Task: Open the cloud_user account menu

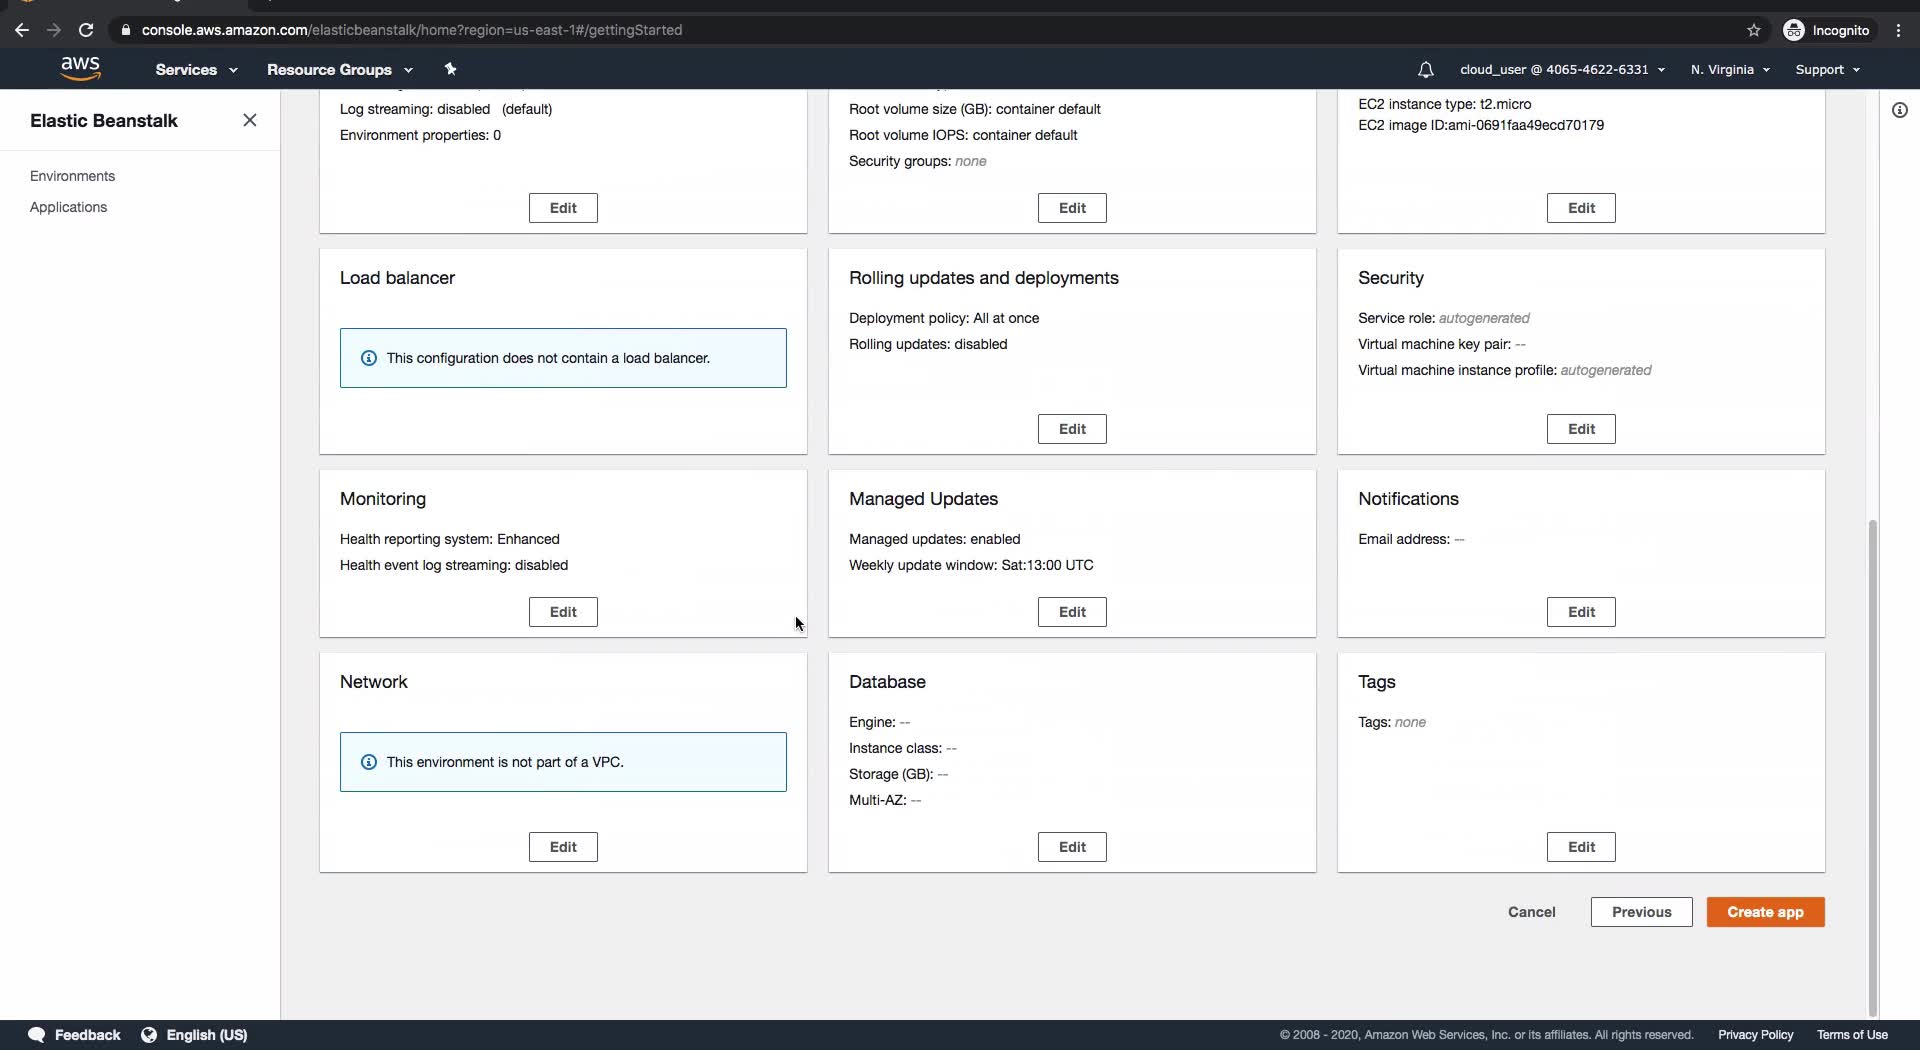Action: [x=1562, y=70]
